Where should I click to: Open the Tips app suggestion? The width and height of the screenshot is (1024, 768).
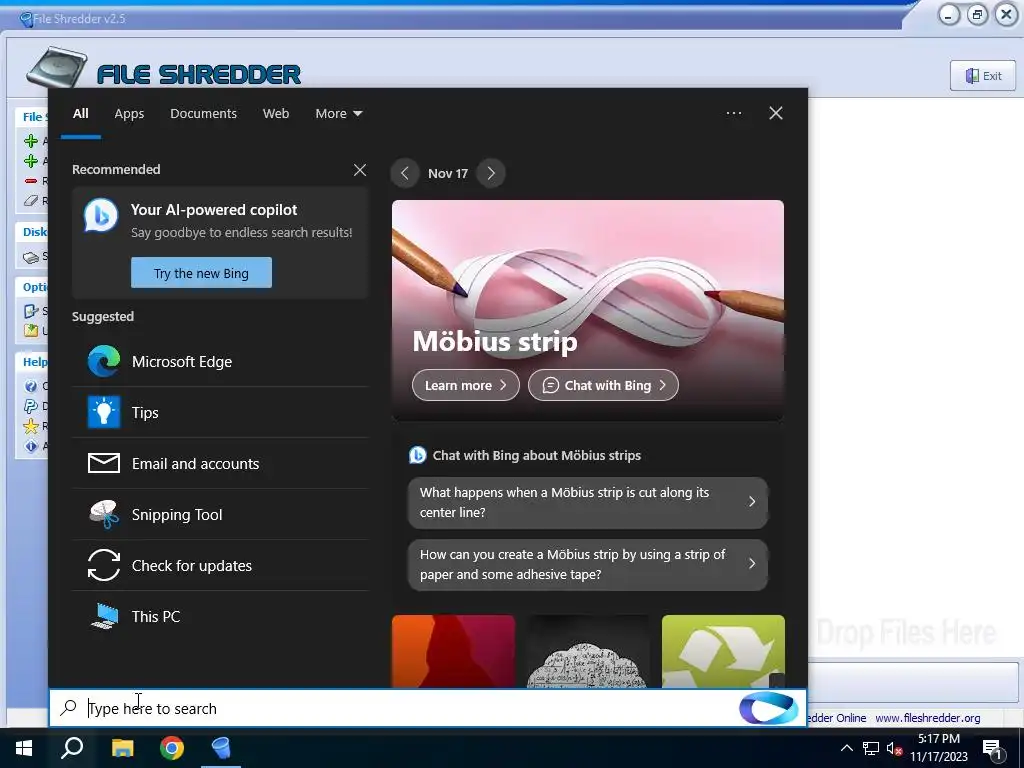coord(220,413)
